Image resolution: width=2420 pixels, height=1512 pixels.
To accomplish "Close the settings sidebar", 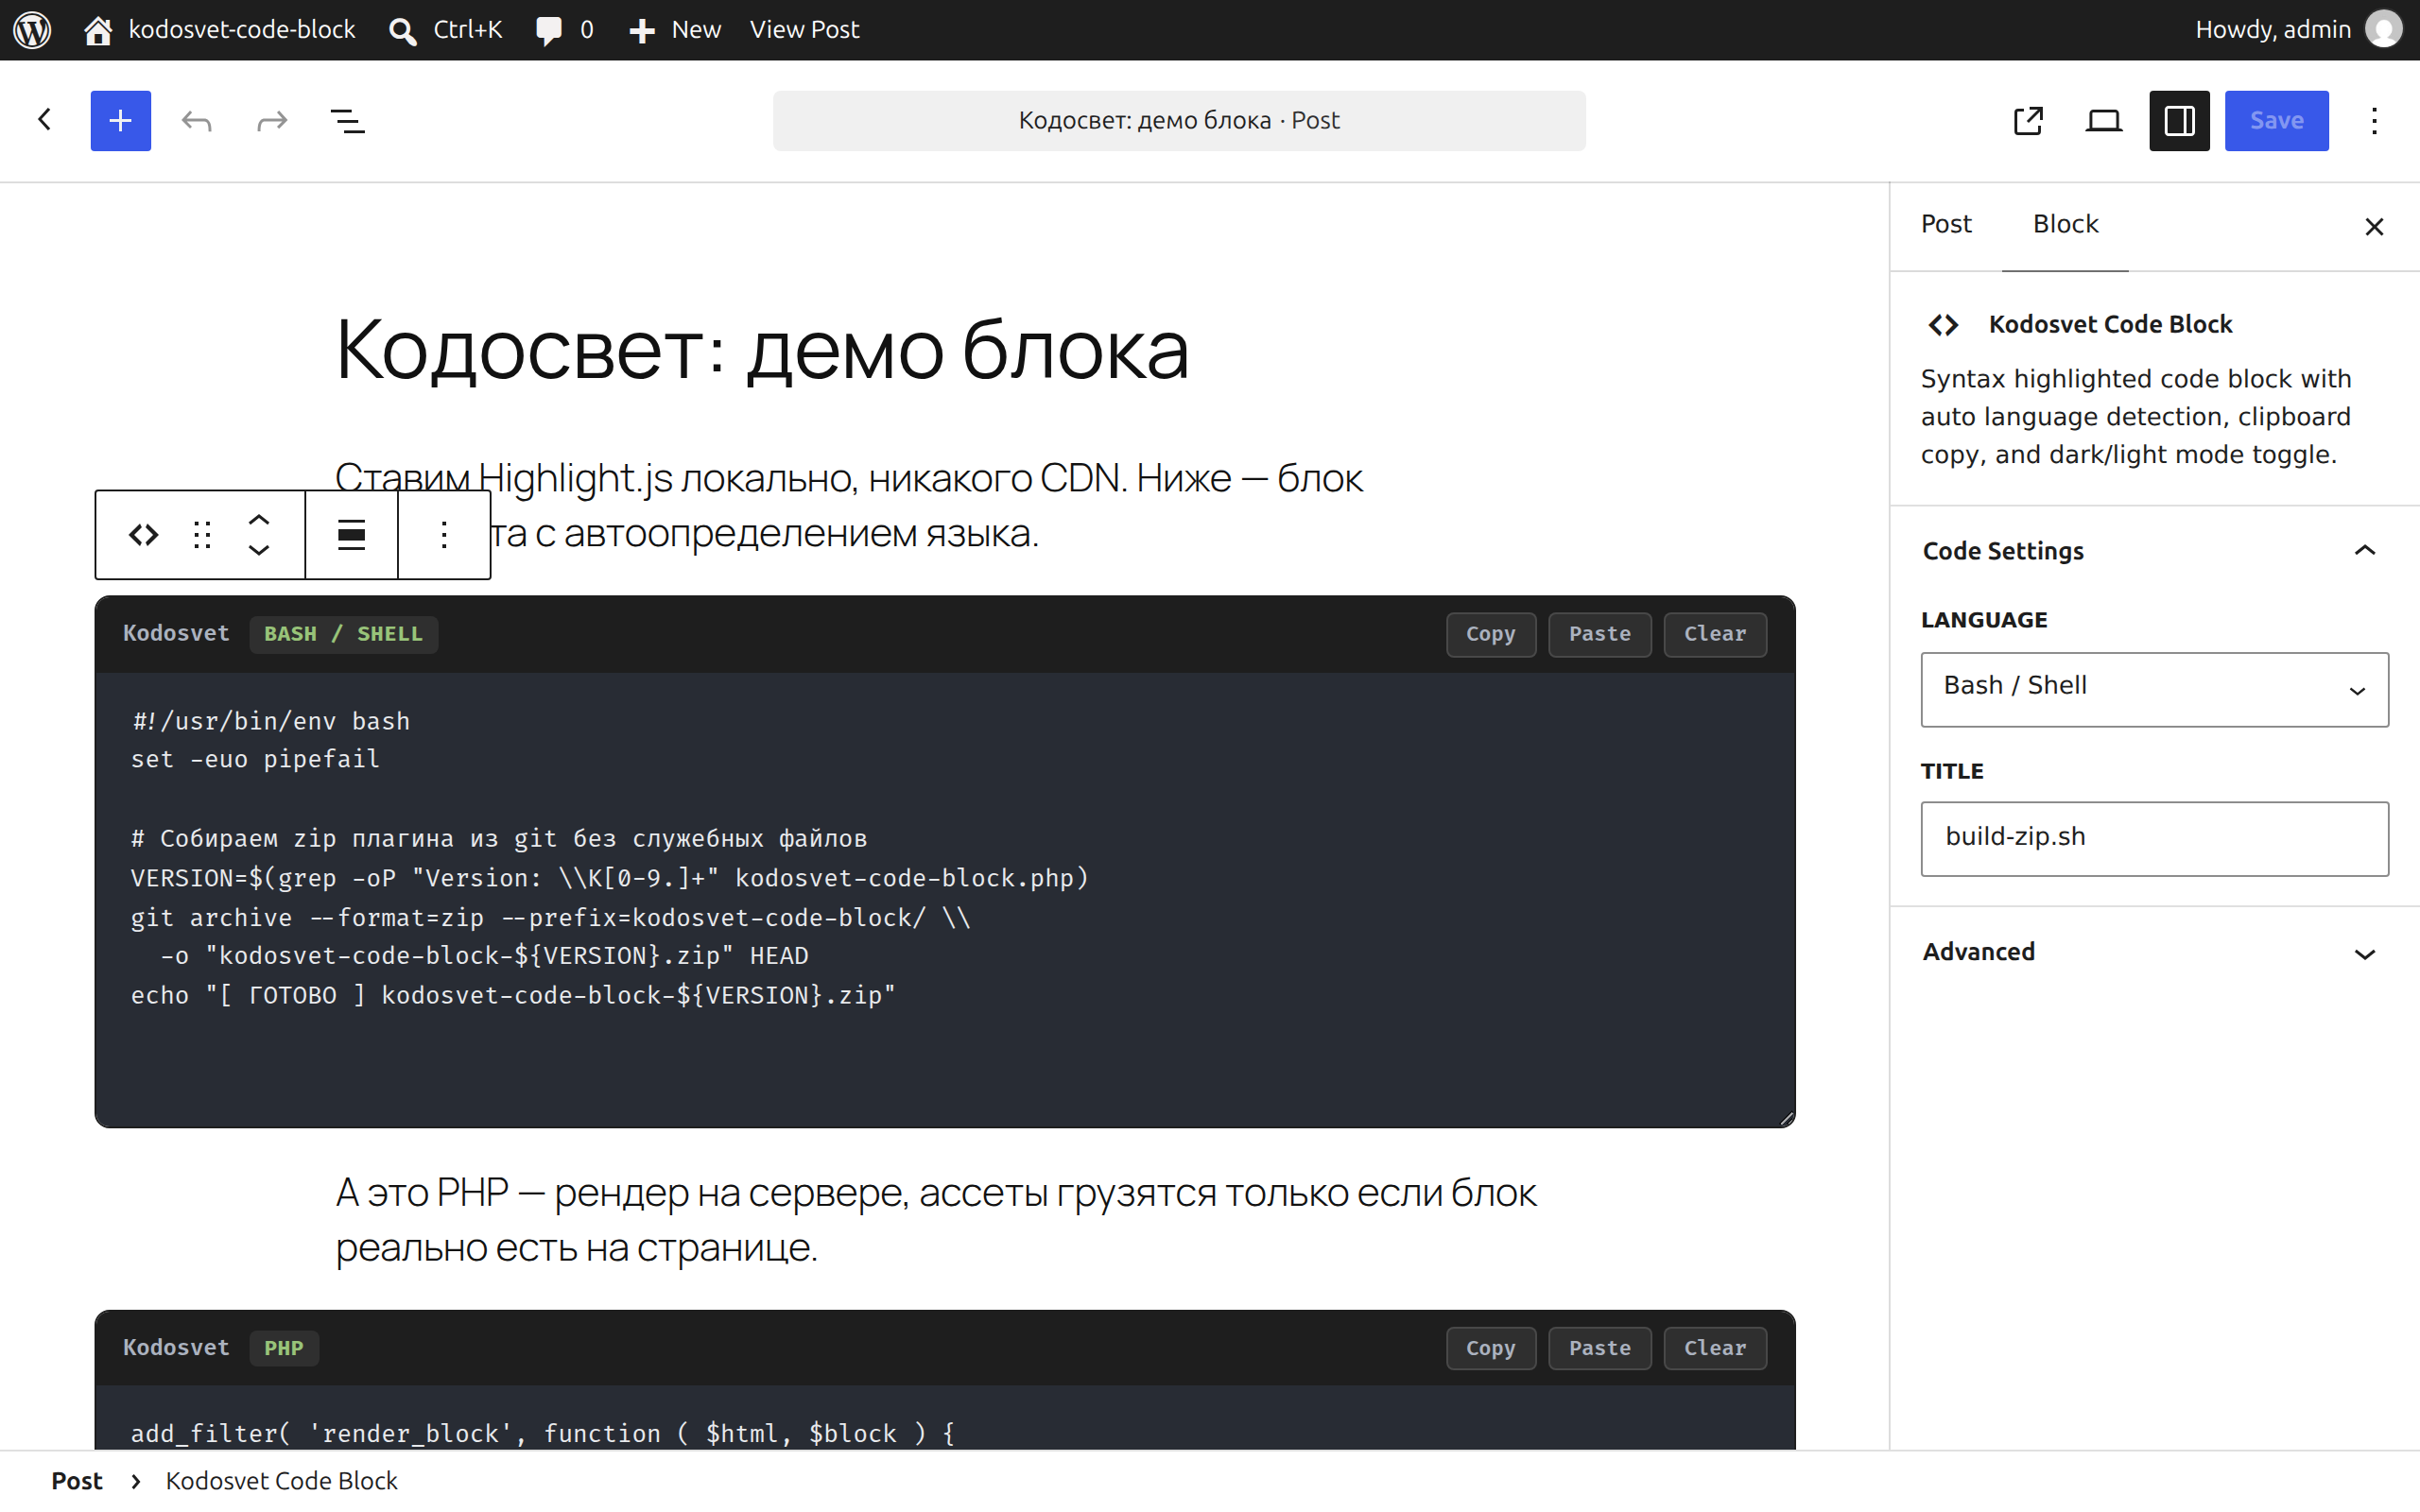I will (x=2374, y=227).
